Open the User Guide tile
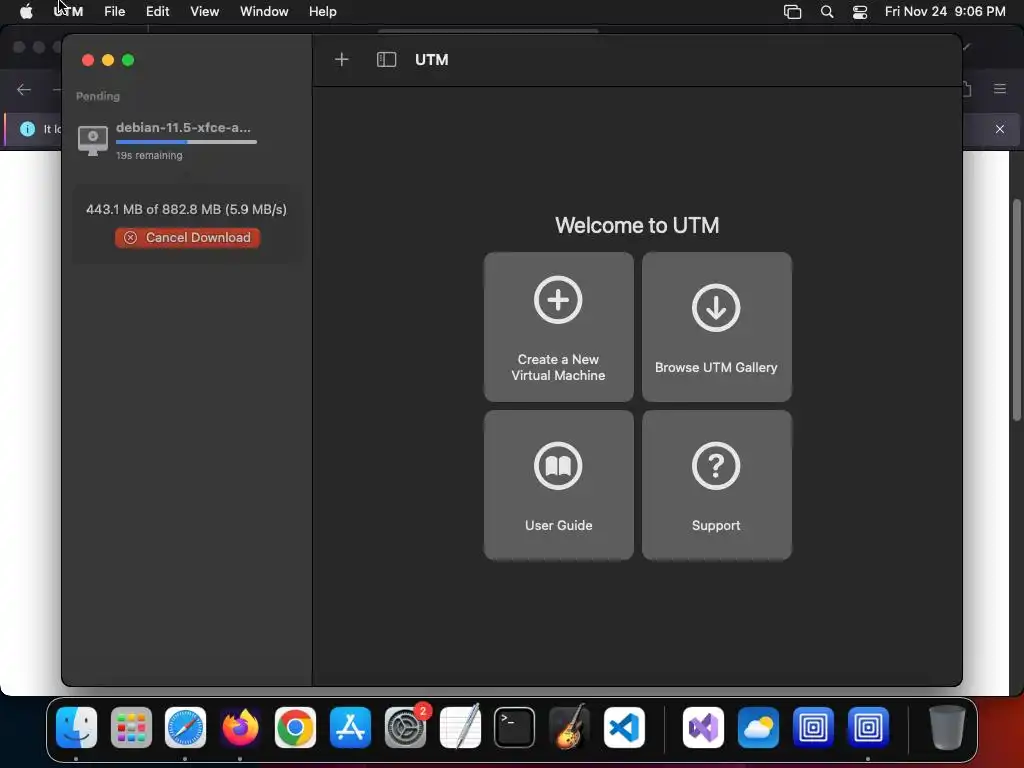This screenshot has height=768, width=1024. (x=558, y=485)
